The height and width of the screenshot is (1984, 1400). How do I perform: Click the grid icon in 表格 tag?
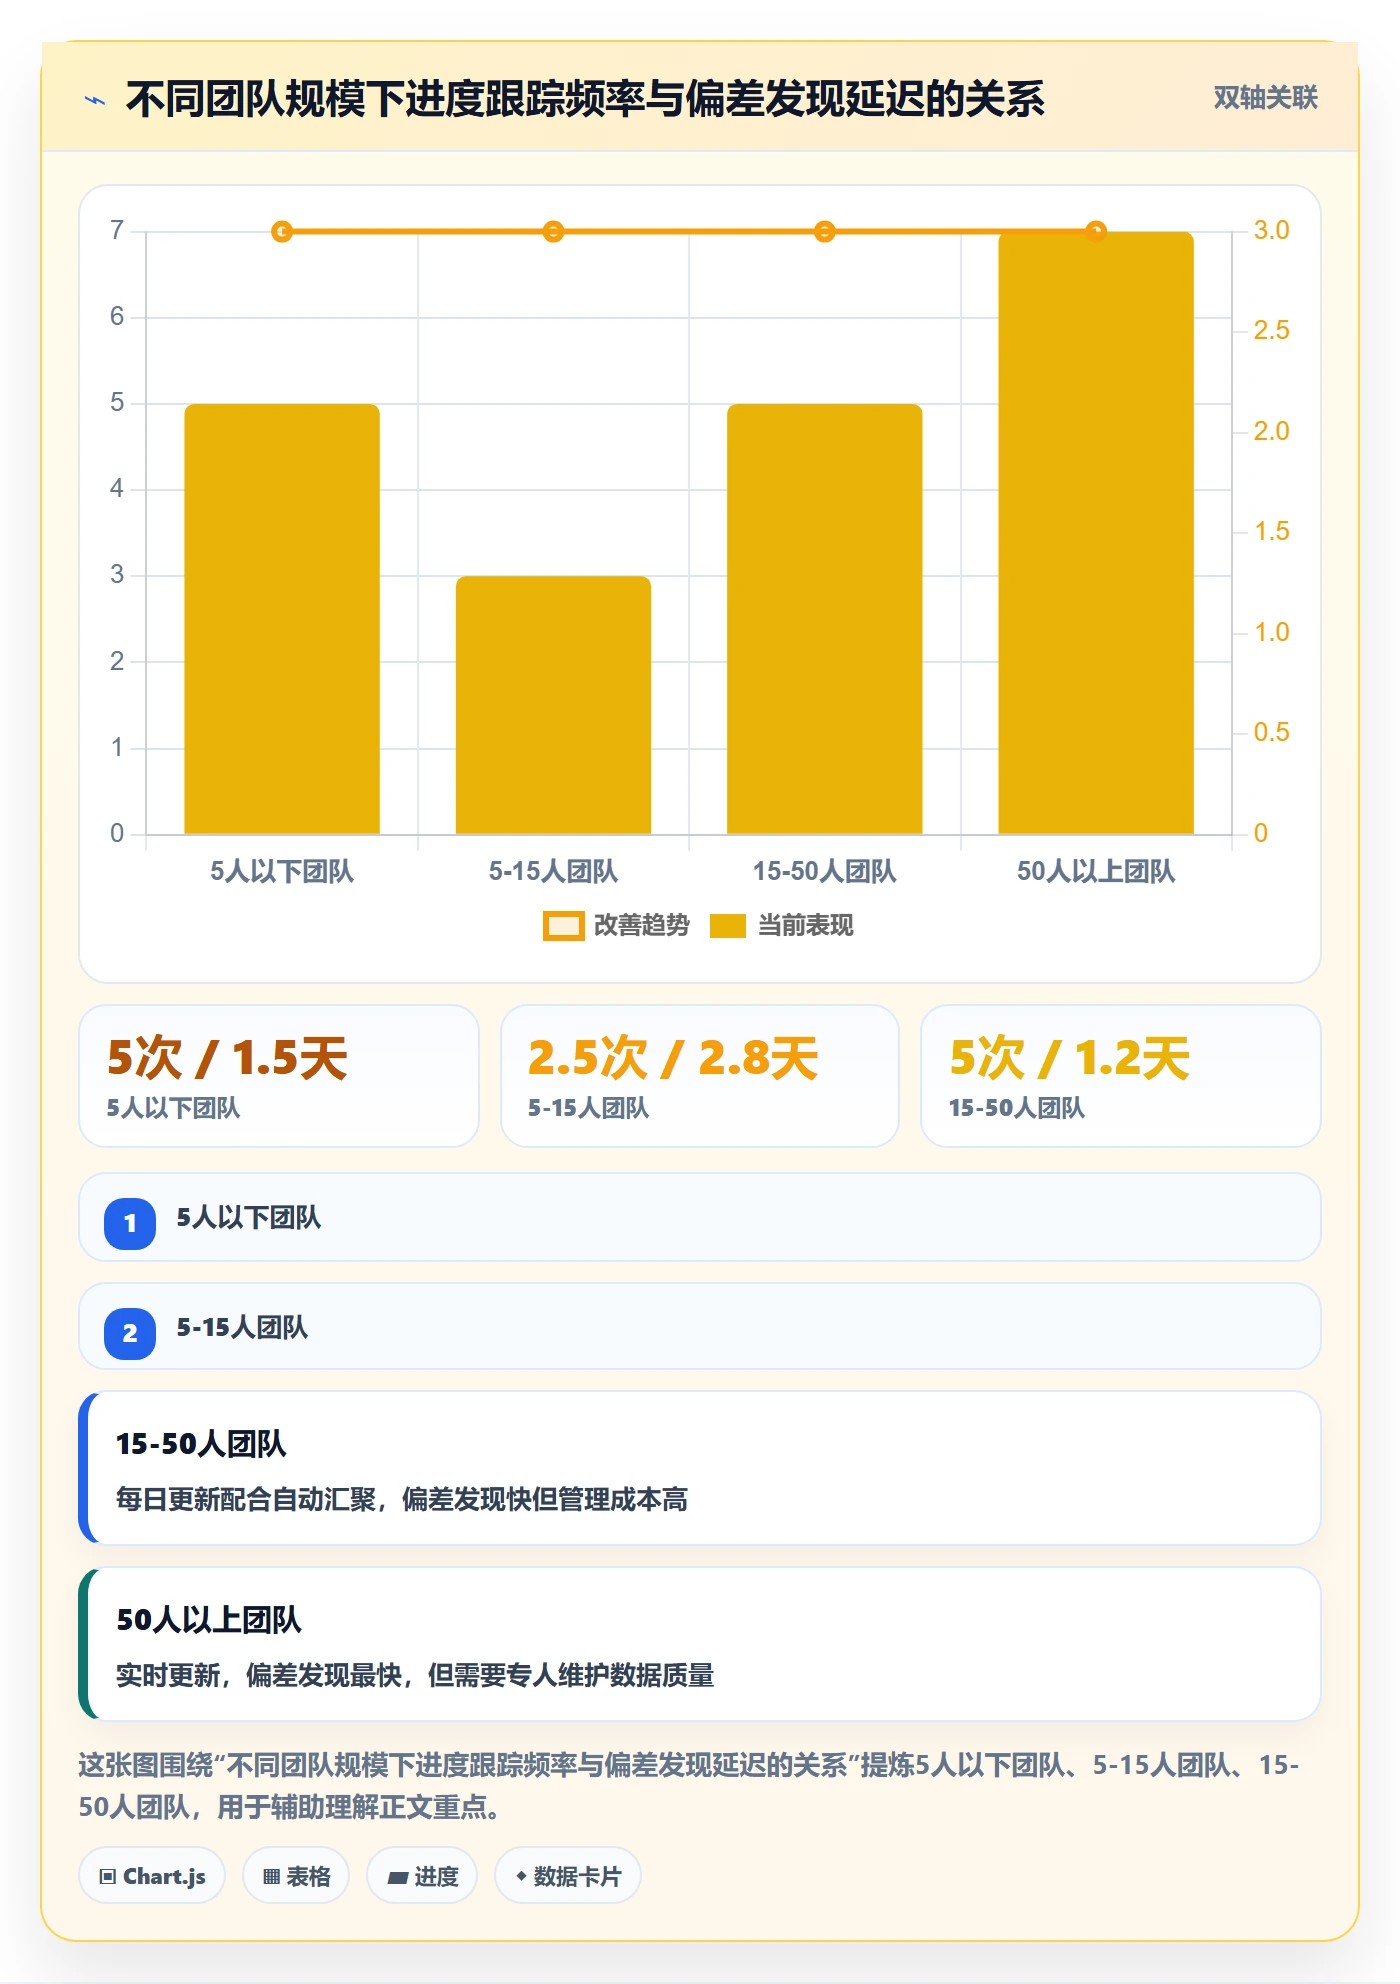271,1877
